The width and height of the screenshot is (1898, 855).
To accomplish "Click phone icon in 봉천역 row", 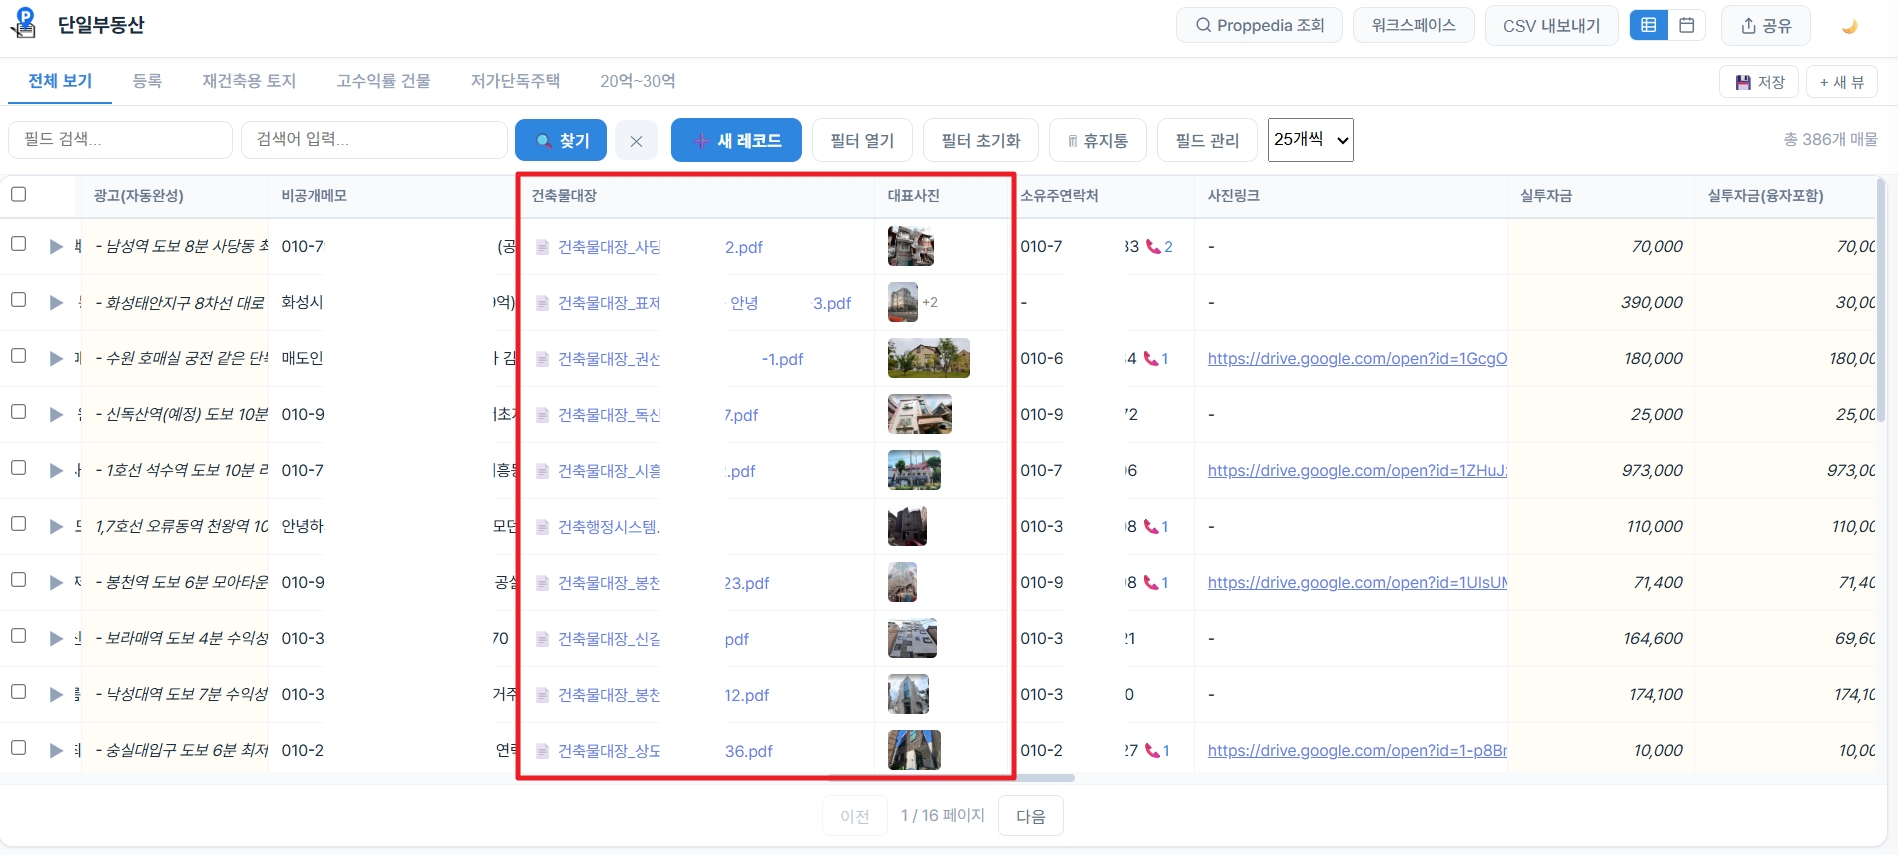I will point(1150,582).
